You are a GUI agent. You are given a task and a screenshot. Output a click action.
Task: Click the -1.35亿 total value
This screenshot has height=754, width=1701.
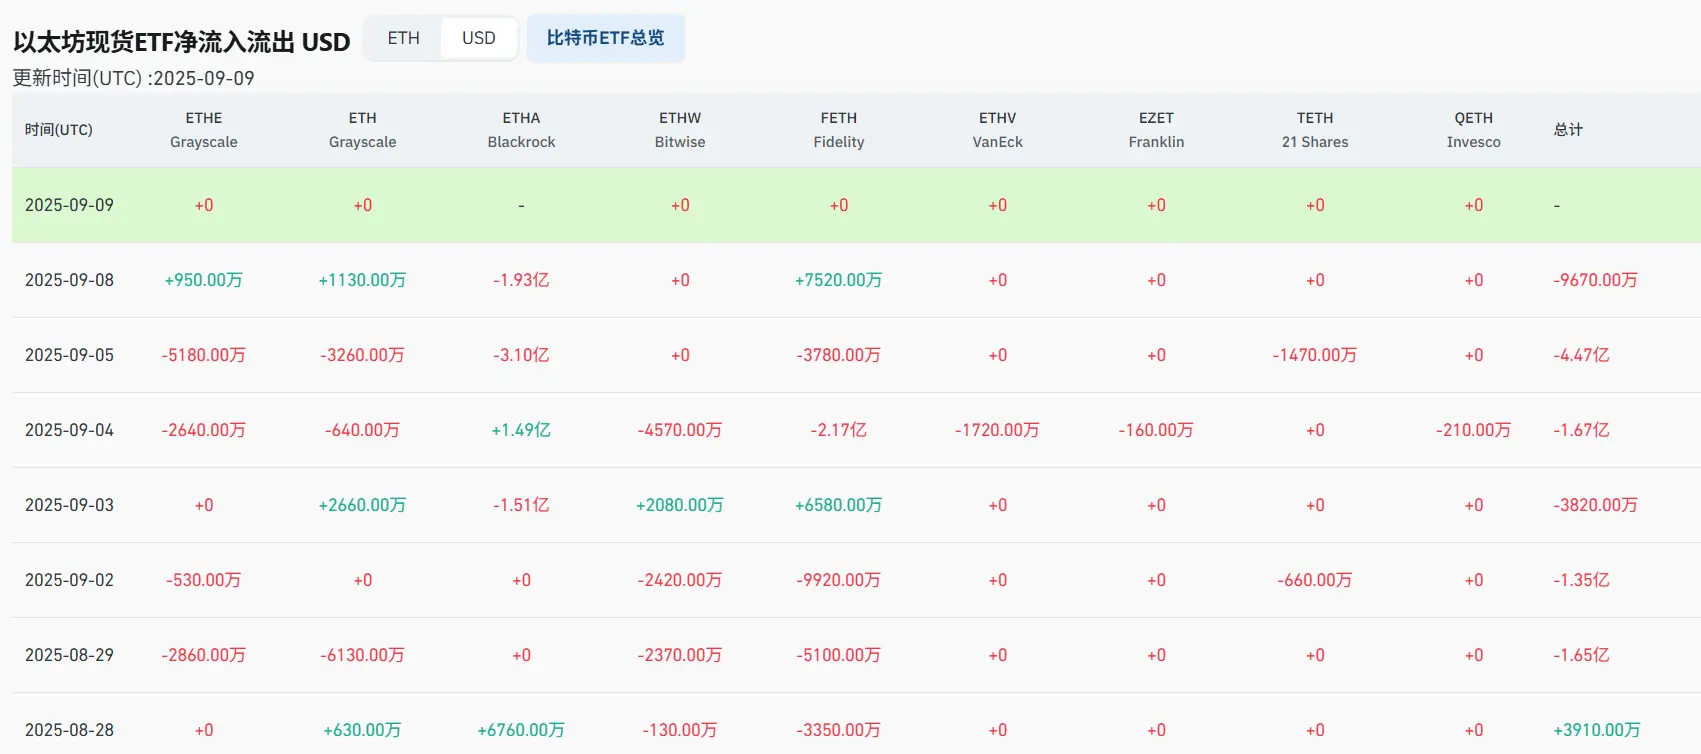click(x=1582, y=580)
